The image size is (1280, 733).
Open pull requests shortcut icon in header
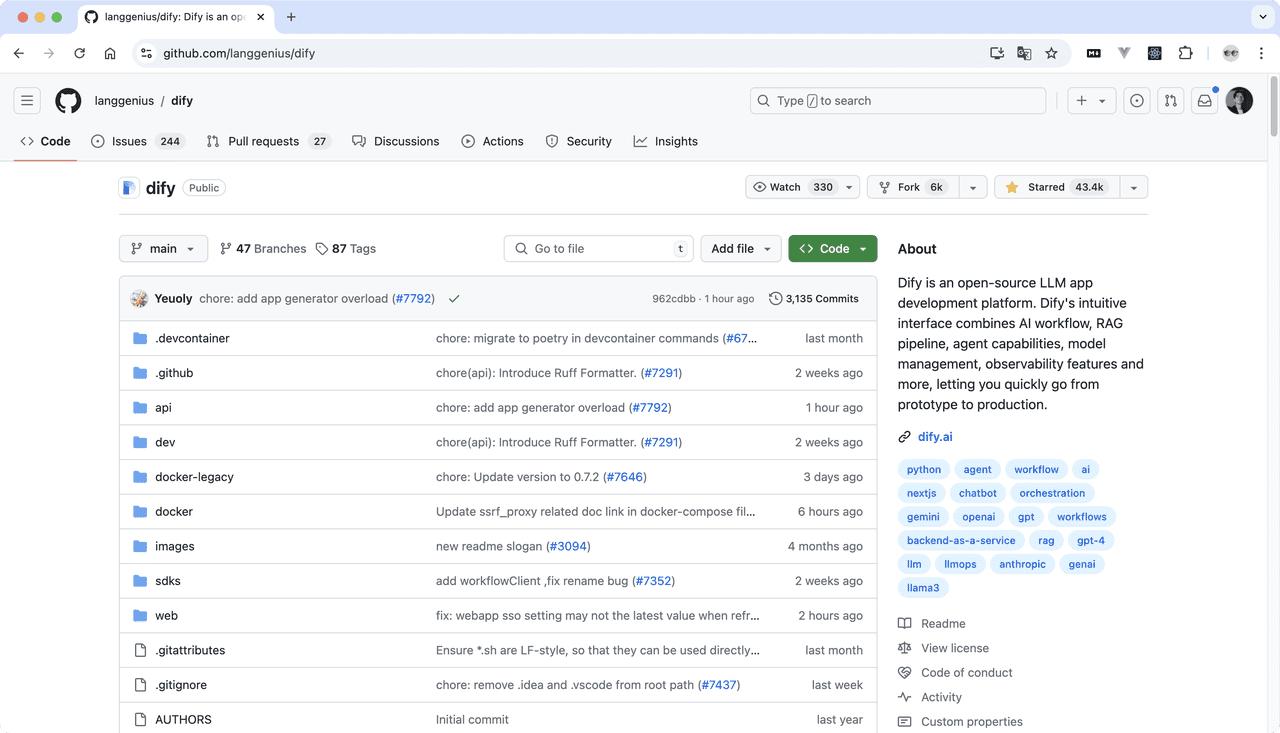(1171, 100)
